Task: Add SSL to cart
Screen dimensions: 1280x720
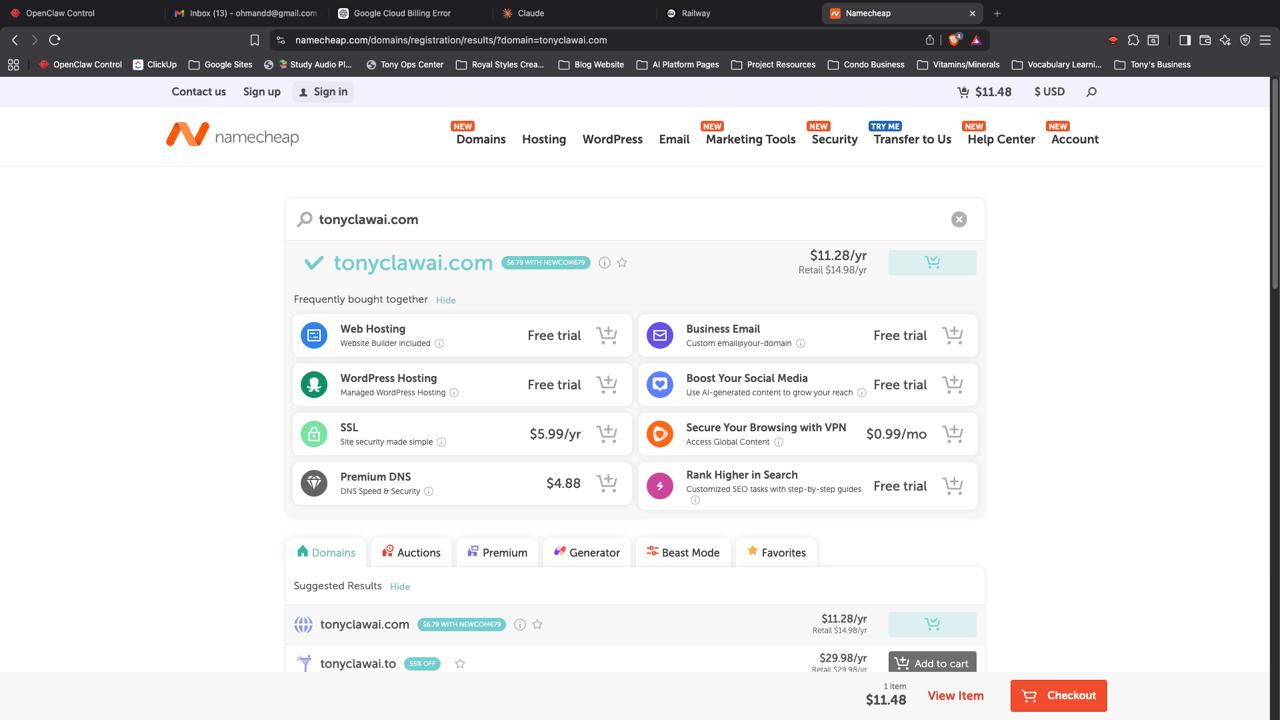Action: point(607,434)
